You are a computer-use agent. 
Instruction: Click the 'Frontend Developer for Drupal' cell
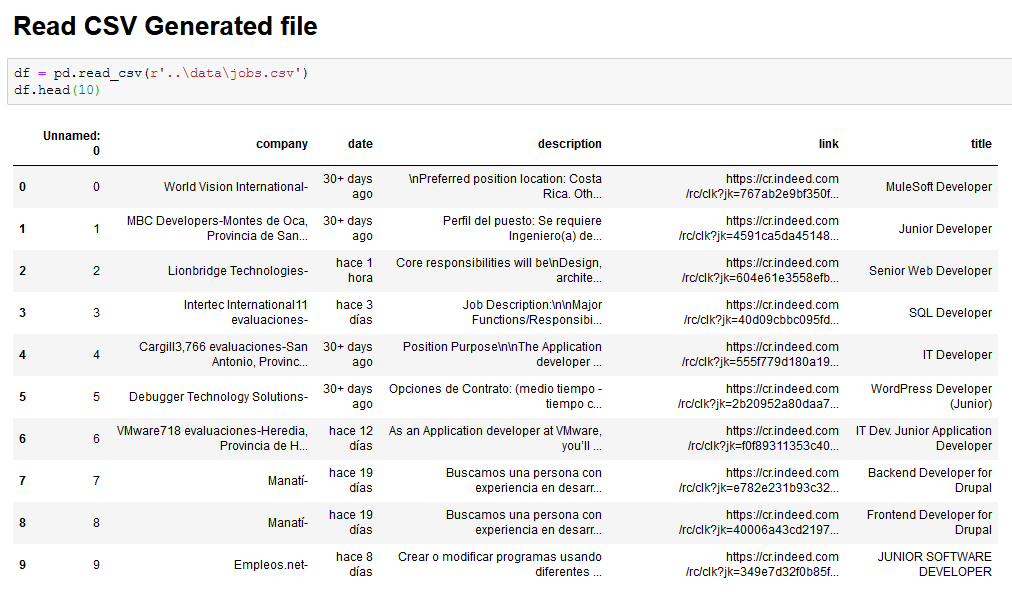[x=929, y=522]
